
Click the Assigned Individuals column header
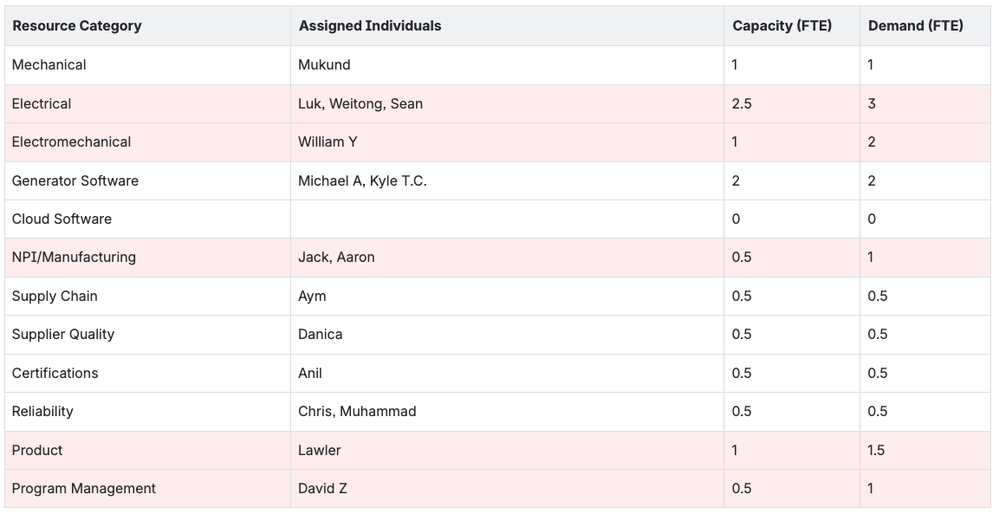[369, 26]
